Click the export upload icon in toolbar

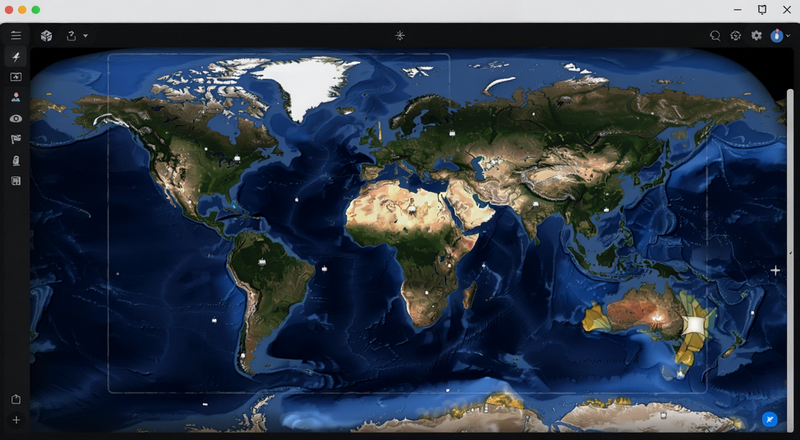pyautogui.click(x=71, y=36)
